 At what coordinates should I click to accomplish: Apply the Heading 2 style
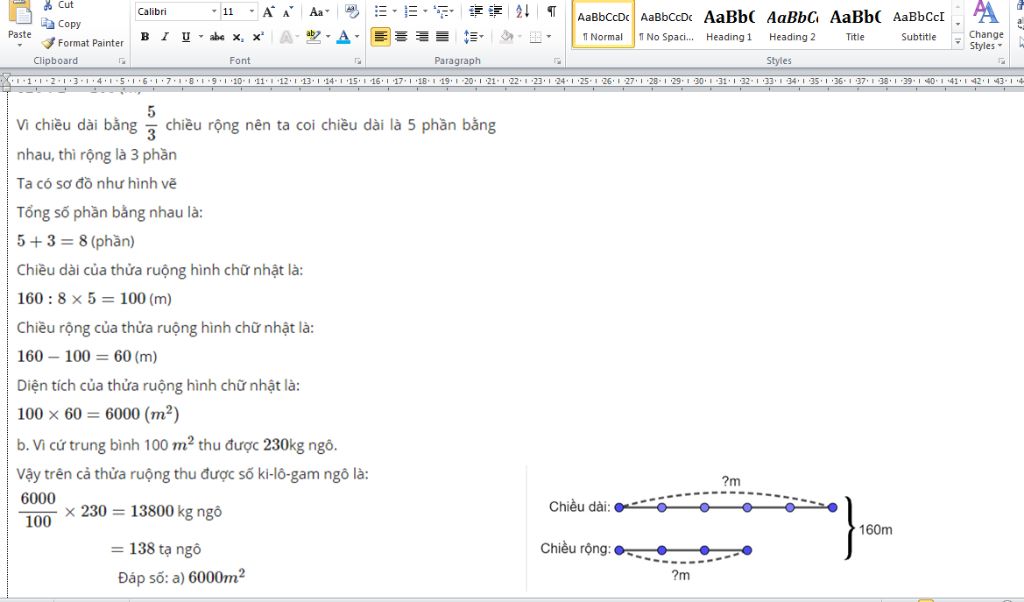792,24
